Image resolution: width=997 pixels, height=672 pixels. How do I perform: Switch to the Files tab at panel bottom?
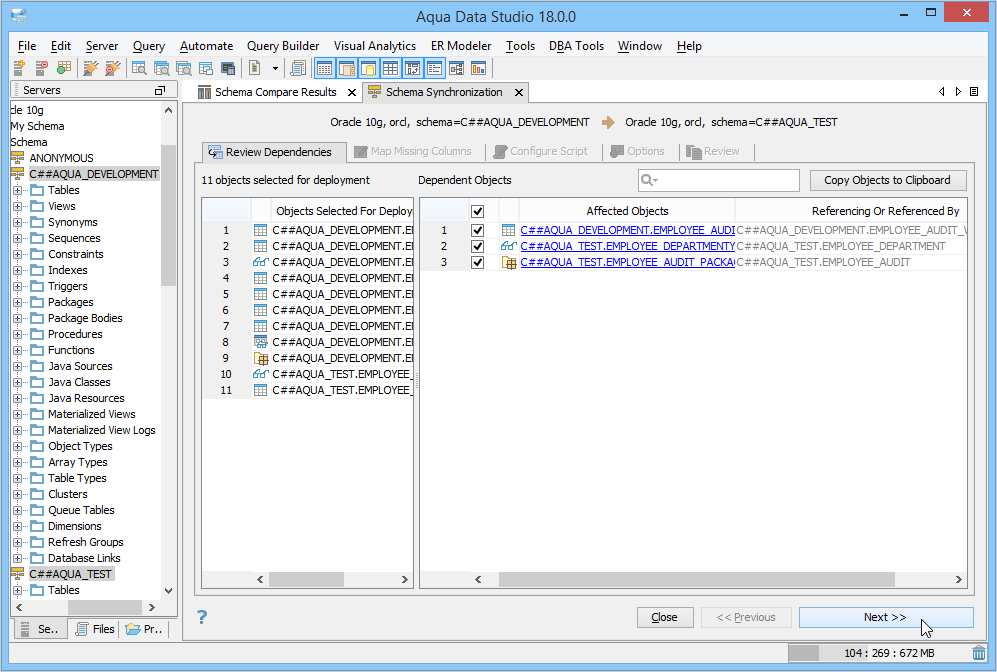click(x=96, y=629)
